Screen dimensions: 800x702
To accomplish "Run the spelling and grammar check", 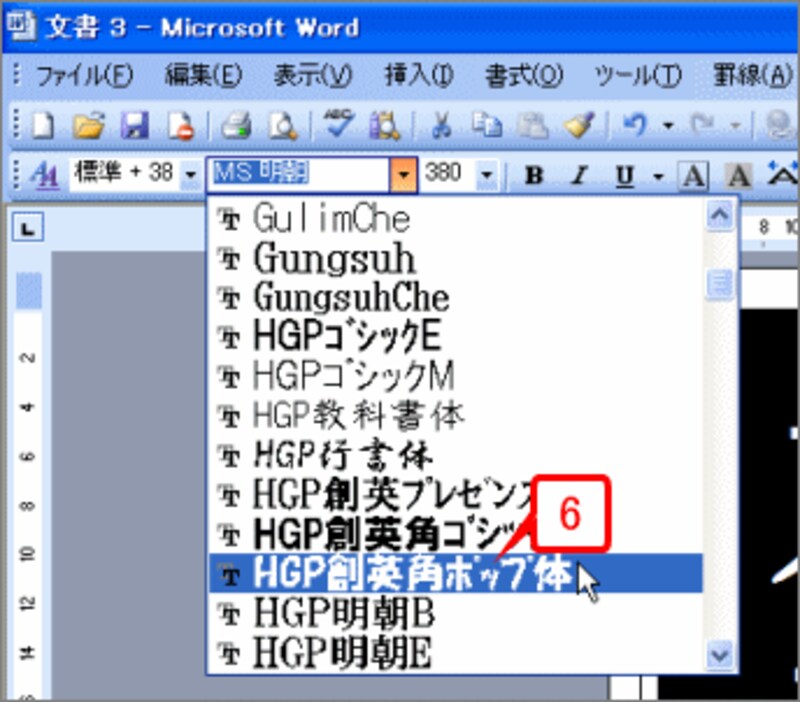I will [340, 124].
